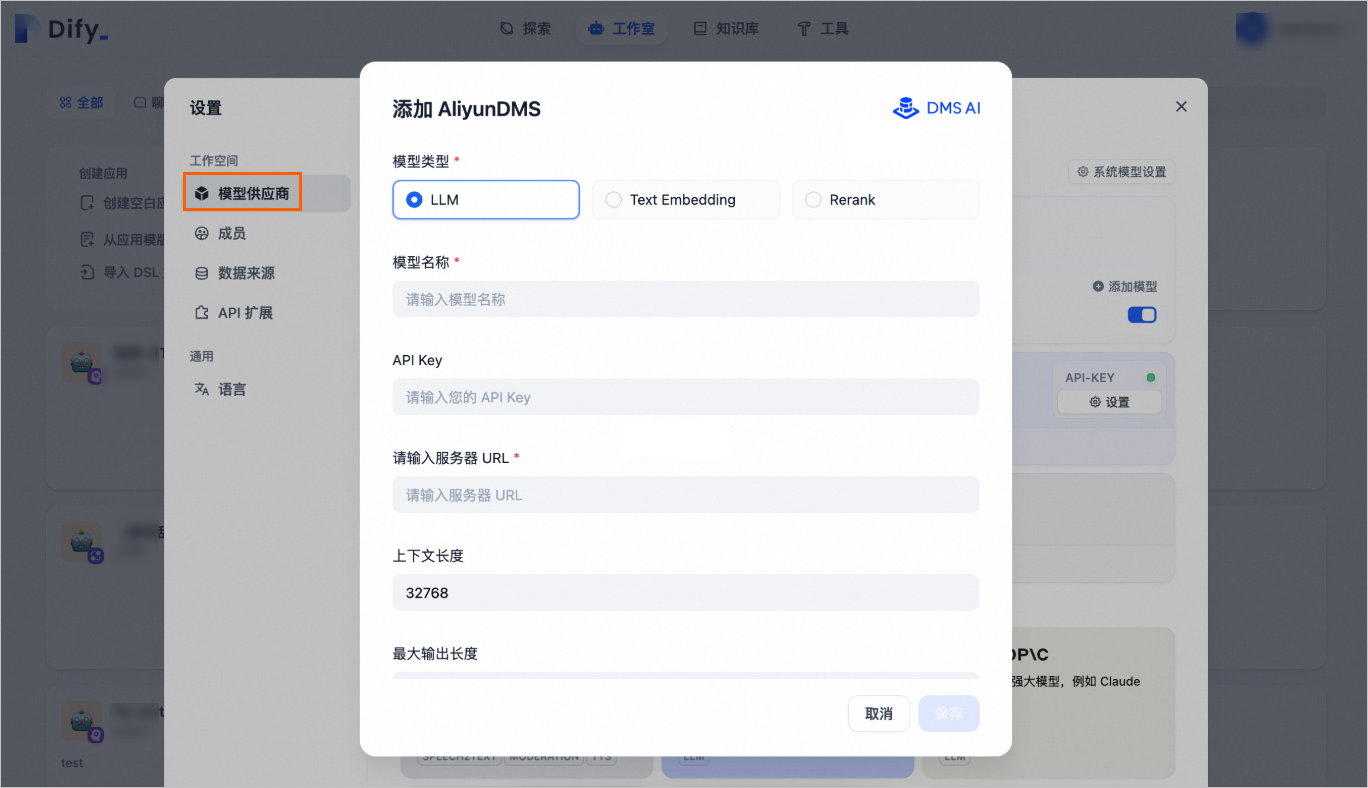Click the 模型名称 input field
The width and height of the screenshot is (1368, 788).
686,298
